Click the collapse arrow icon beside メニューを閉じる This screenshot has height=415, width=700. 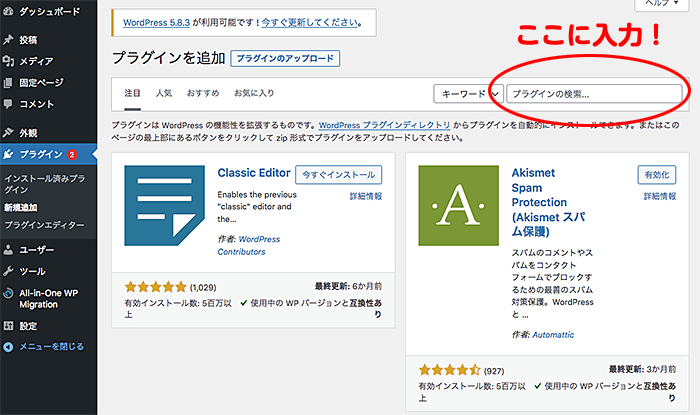pos(8,347)
